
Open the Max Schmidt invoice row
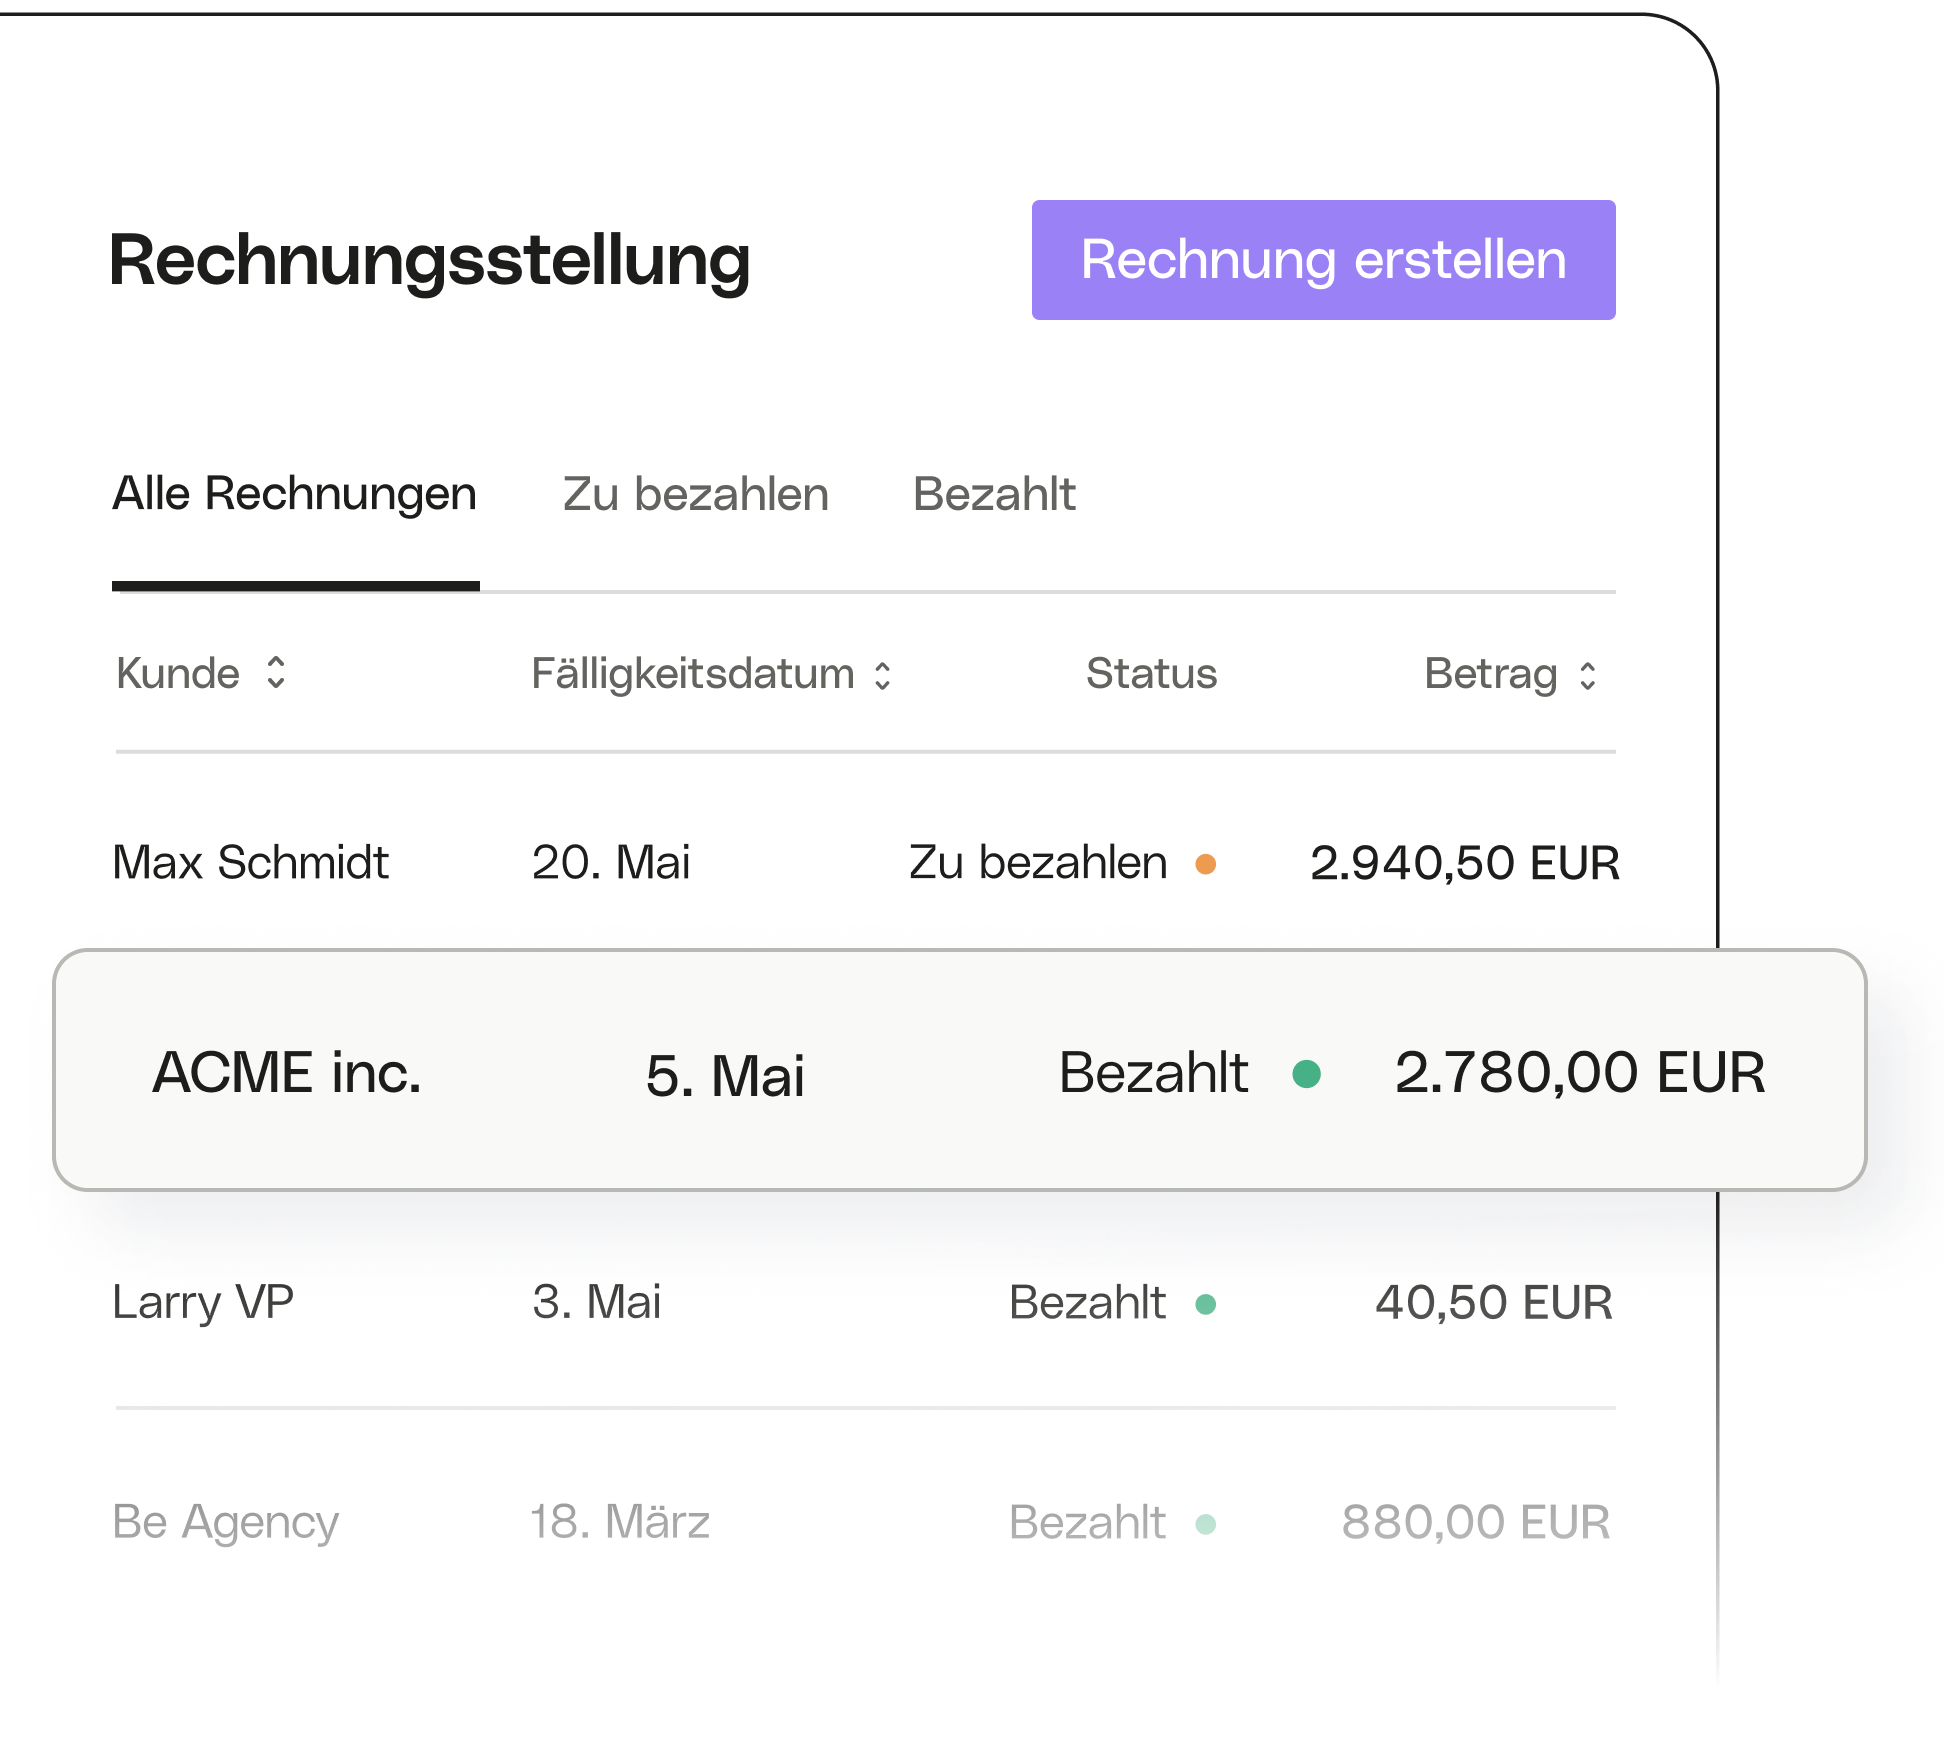click(x=866, y=862)
